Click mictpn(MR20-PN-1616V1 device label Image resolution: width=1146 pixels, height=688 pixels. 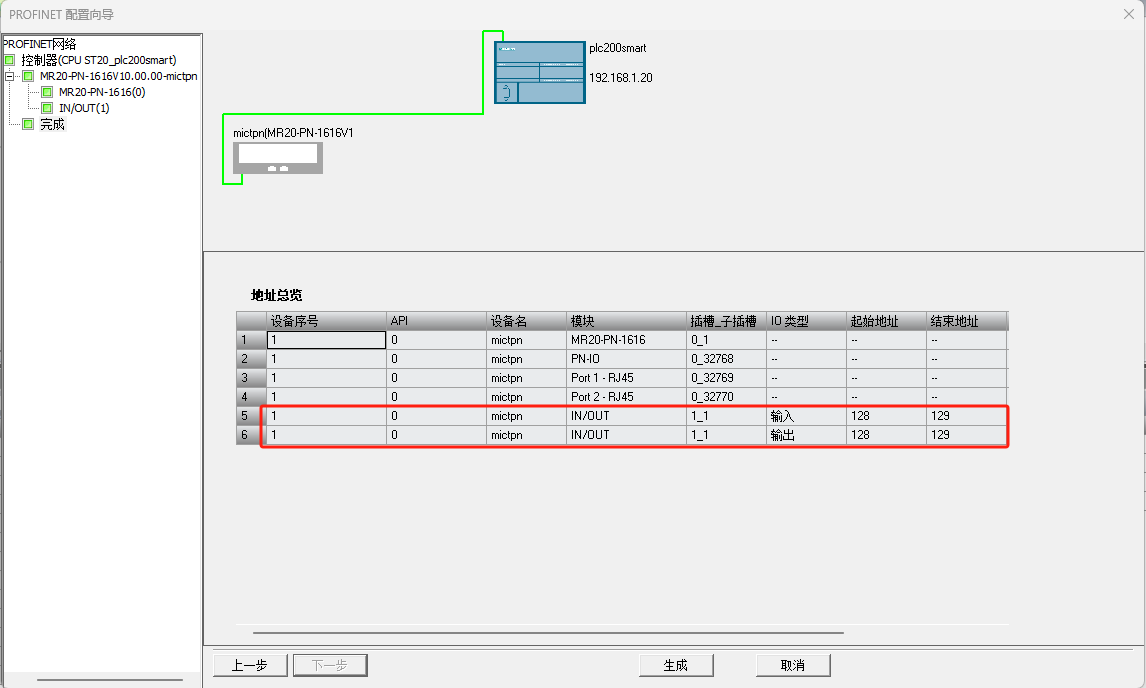(x=293, y=133)
